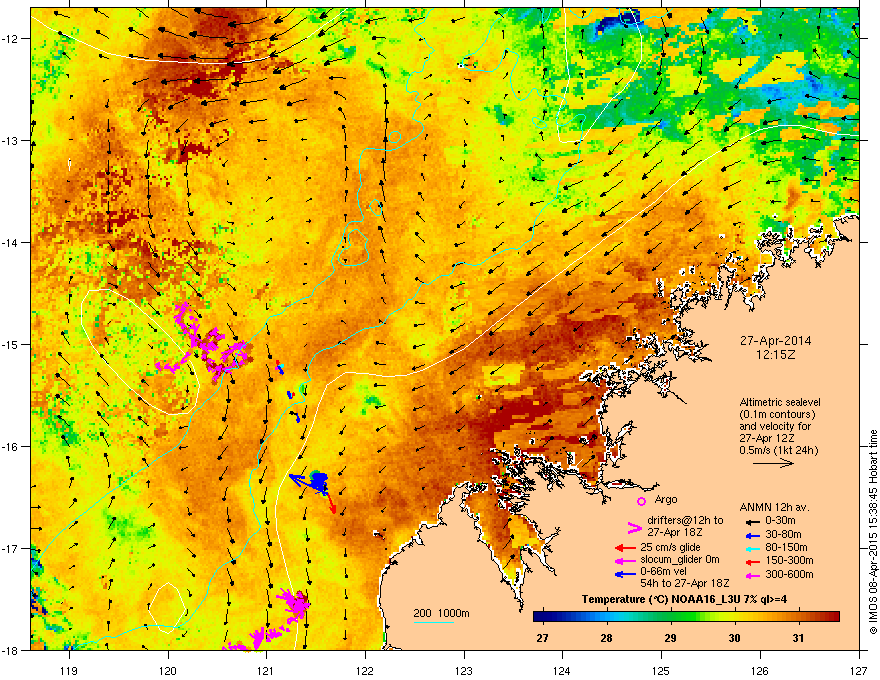Click the '80-150m' depth label

pos(786,547)
